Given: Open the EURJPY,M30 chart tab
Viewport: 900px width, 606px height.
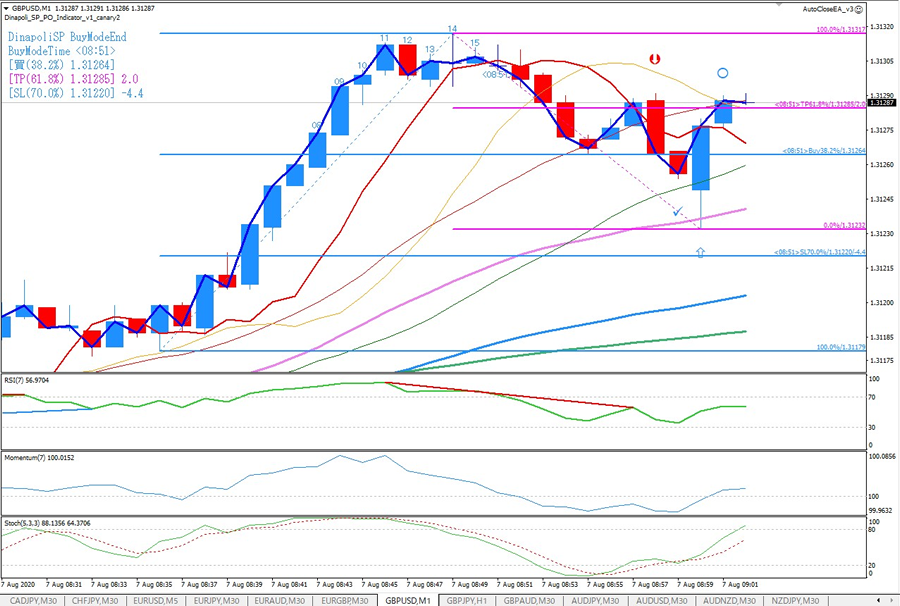Looking at the screenshot, I should click(216, 600).
